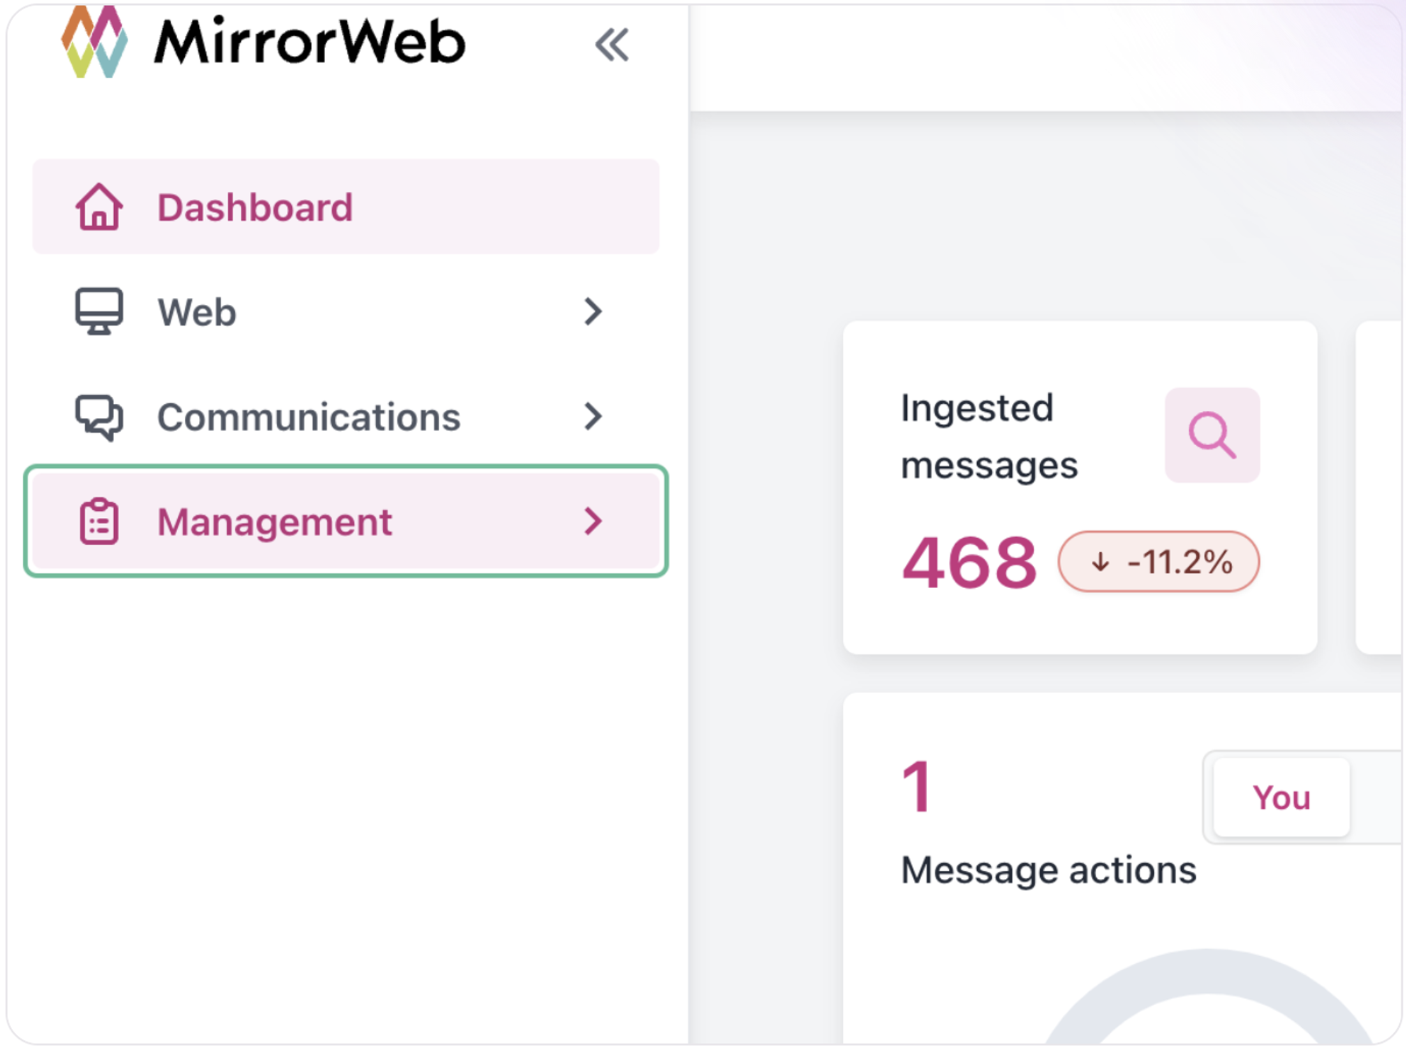The image size is (1406, 1048).
Task: Expand the Management section chevron
Action: 593,521
